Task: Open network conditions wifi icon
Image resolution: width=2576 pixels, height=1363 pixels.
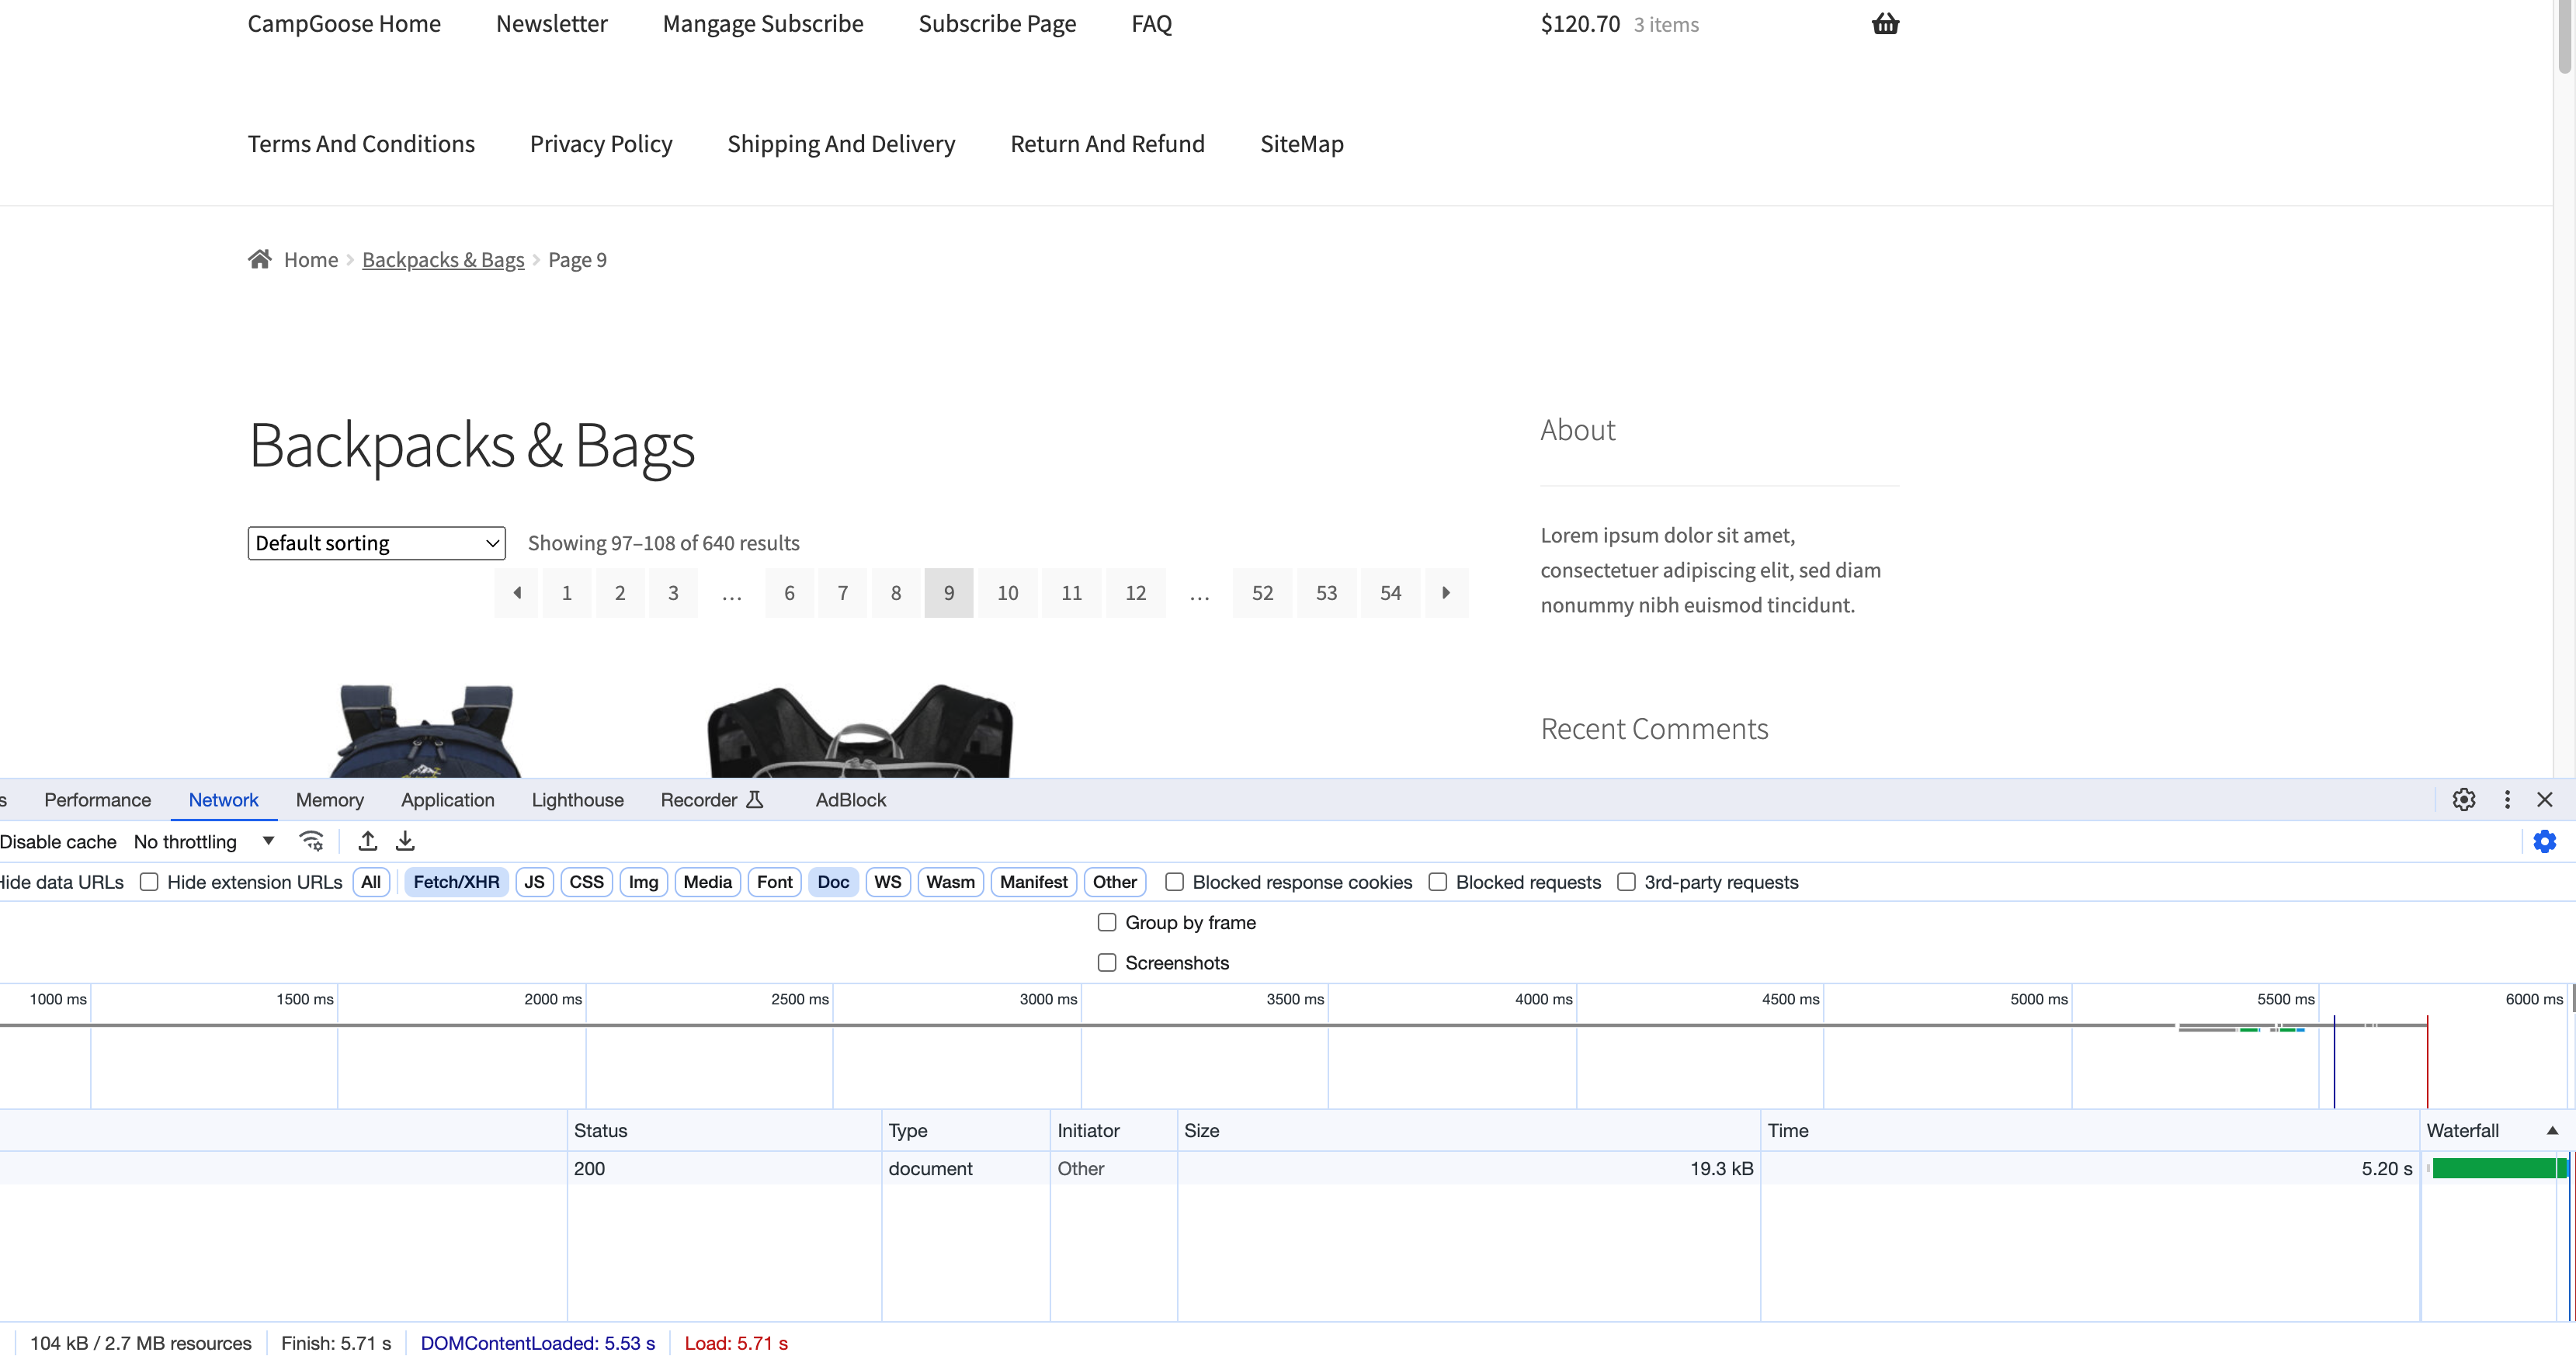Action: point(311,841)
